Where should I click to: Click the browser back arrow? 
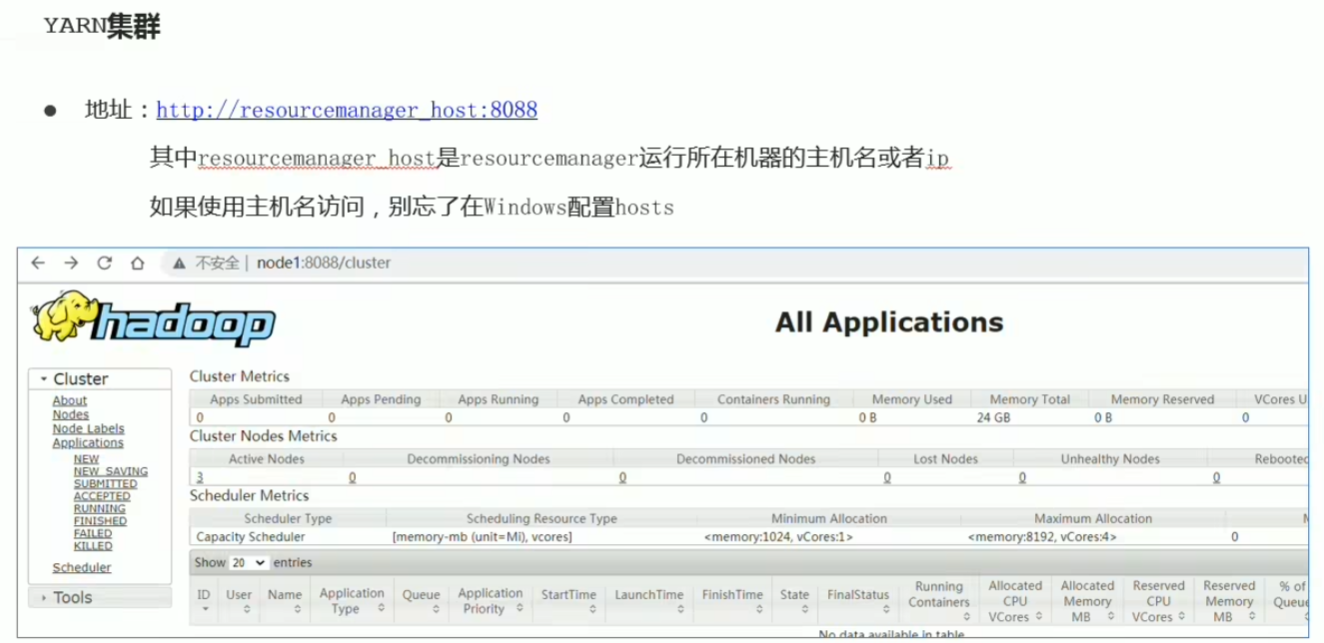tap(38, 263)
